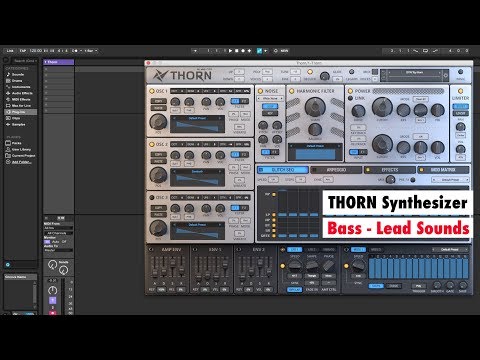Open the Samples browser category
Screen dimensions: 480x360
16,124
